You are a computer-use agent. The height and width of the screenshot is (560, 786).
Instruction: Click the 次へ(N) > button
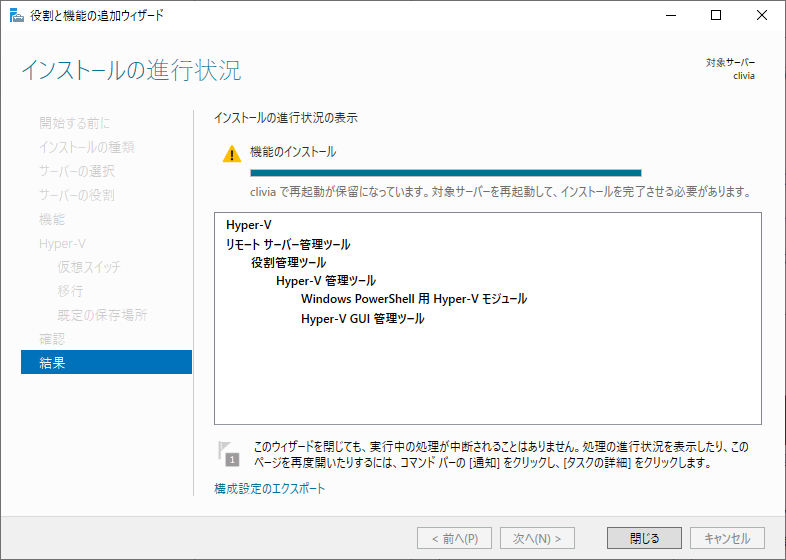[537, 538]
